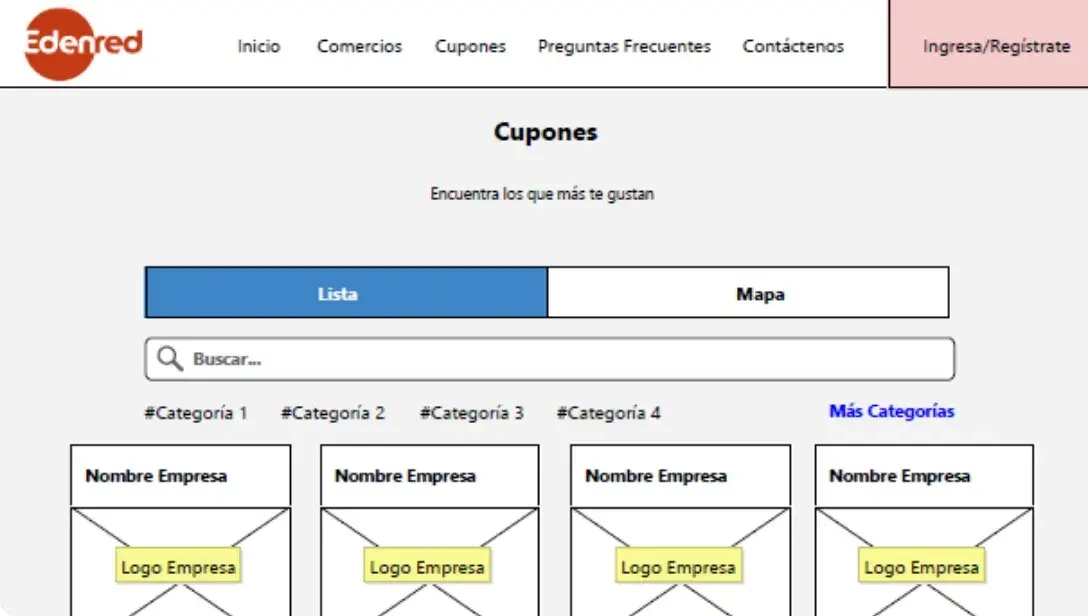This screenshot has height=616, width=1088.
Task: Click the magnifying glass search icon
Action: click(x=170, y=359)
